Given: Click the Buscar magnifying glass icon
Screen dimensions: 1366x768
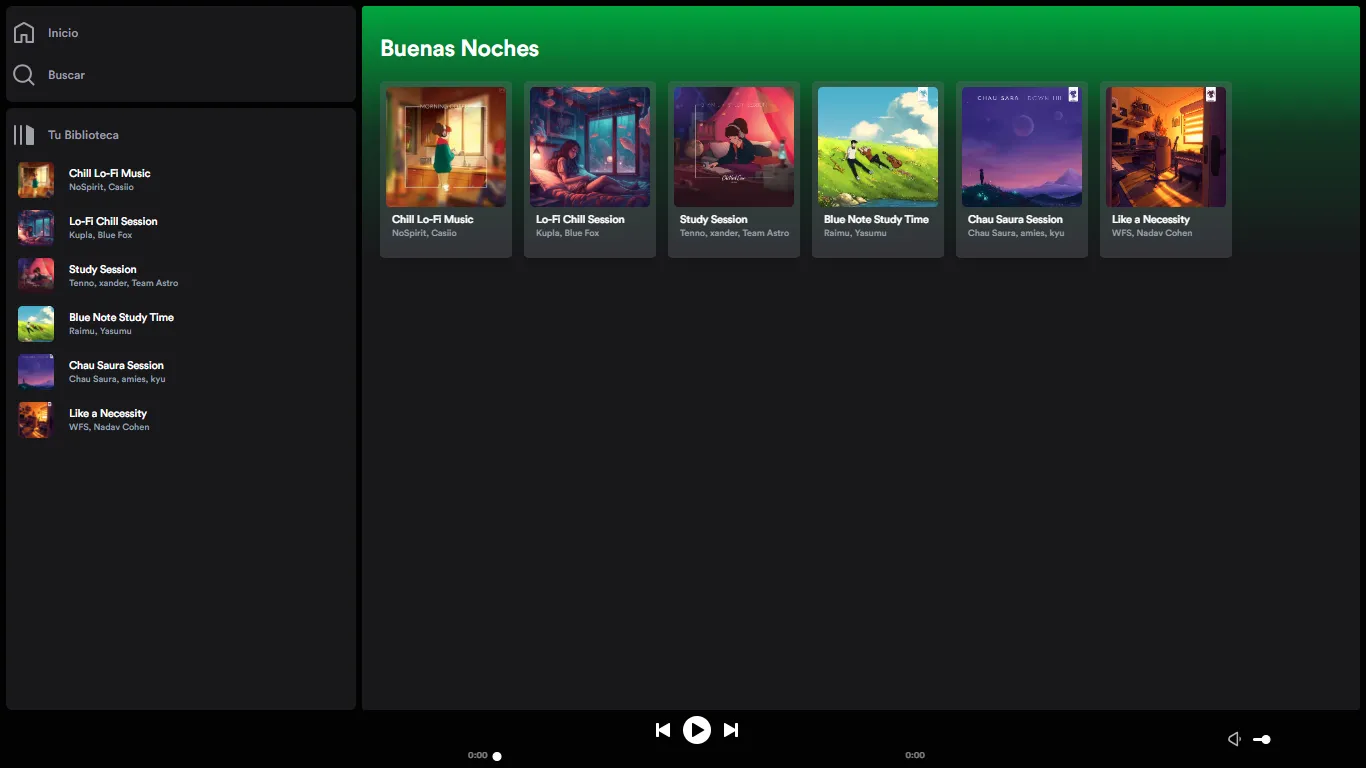Looking at the screenshot, I should tap(24, 75).
